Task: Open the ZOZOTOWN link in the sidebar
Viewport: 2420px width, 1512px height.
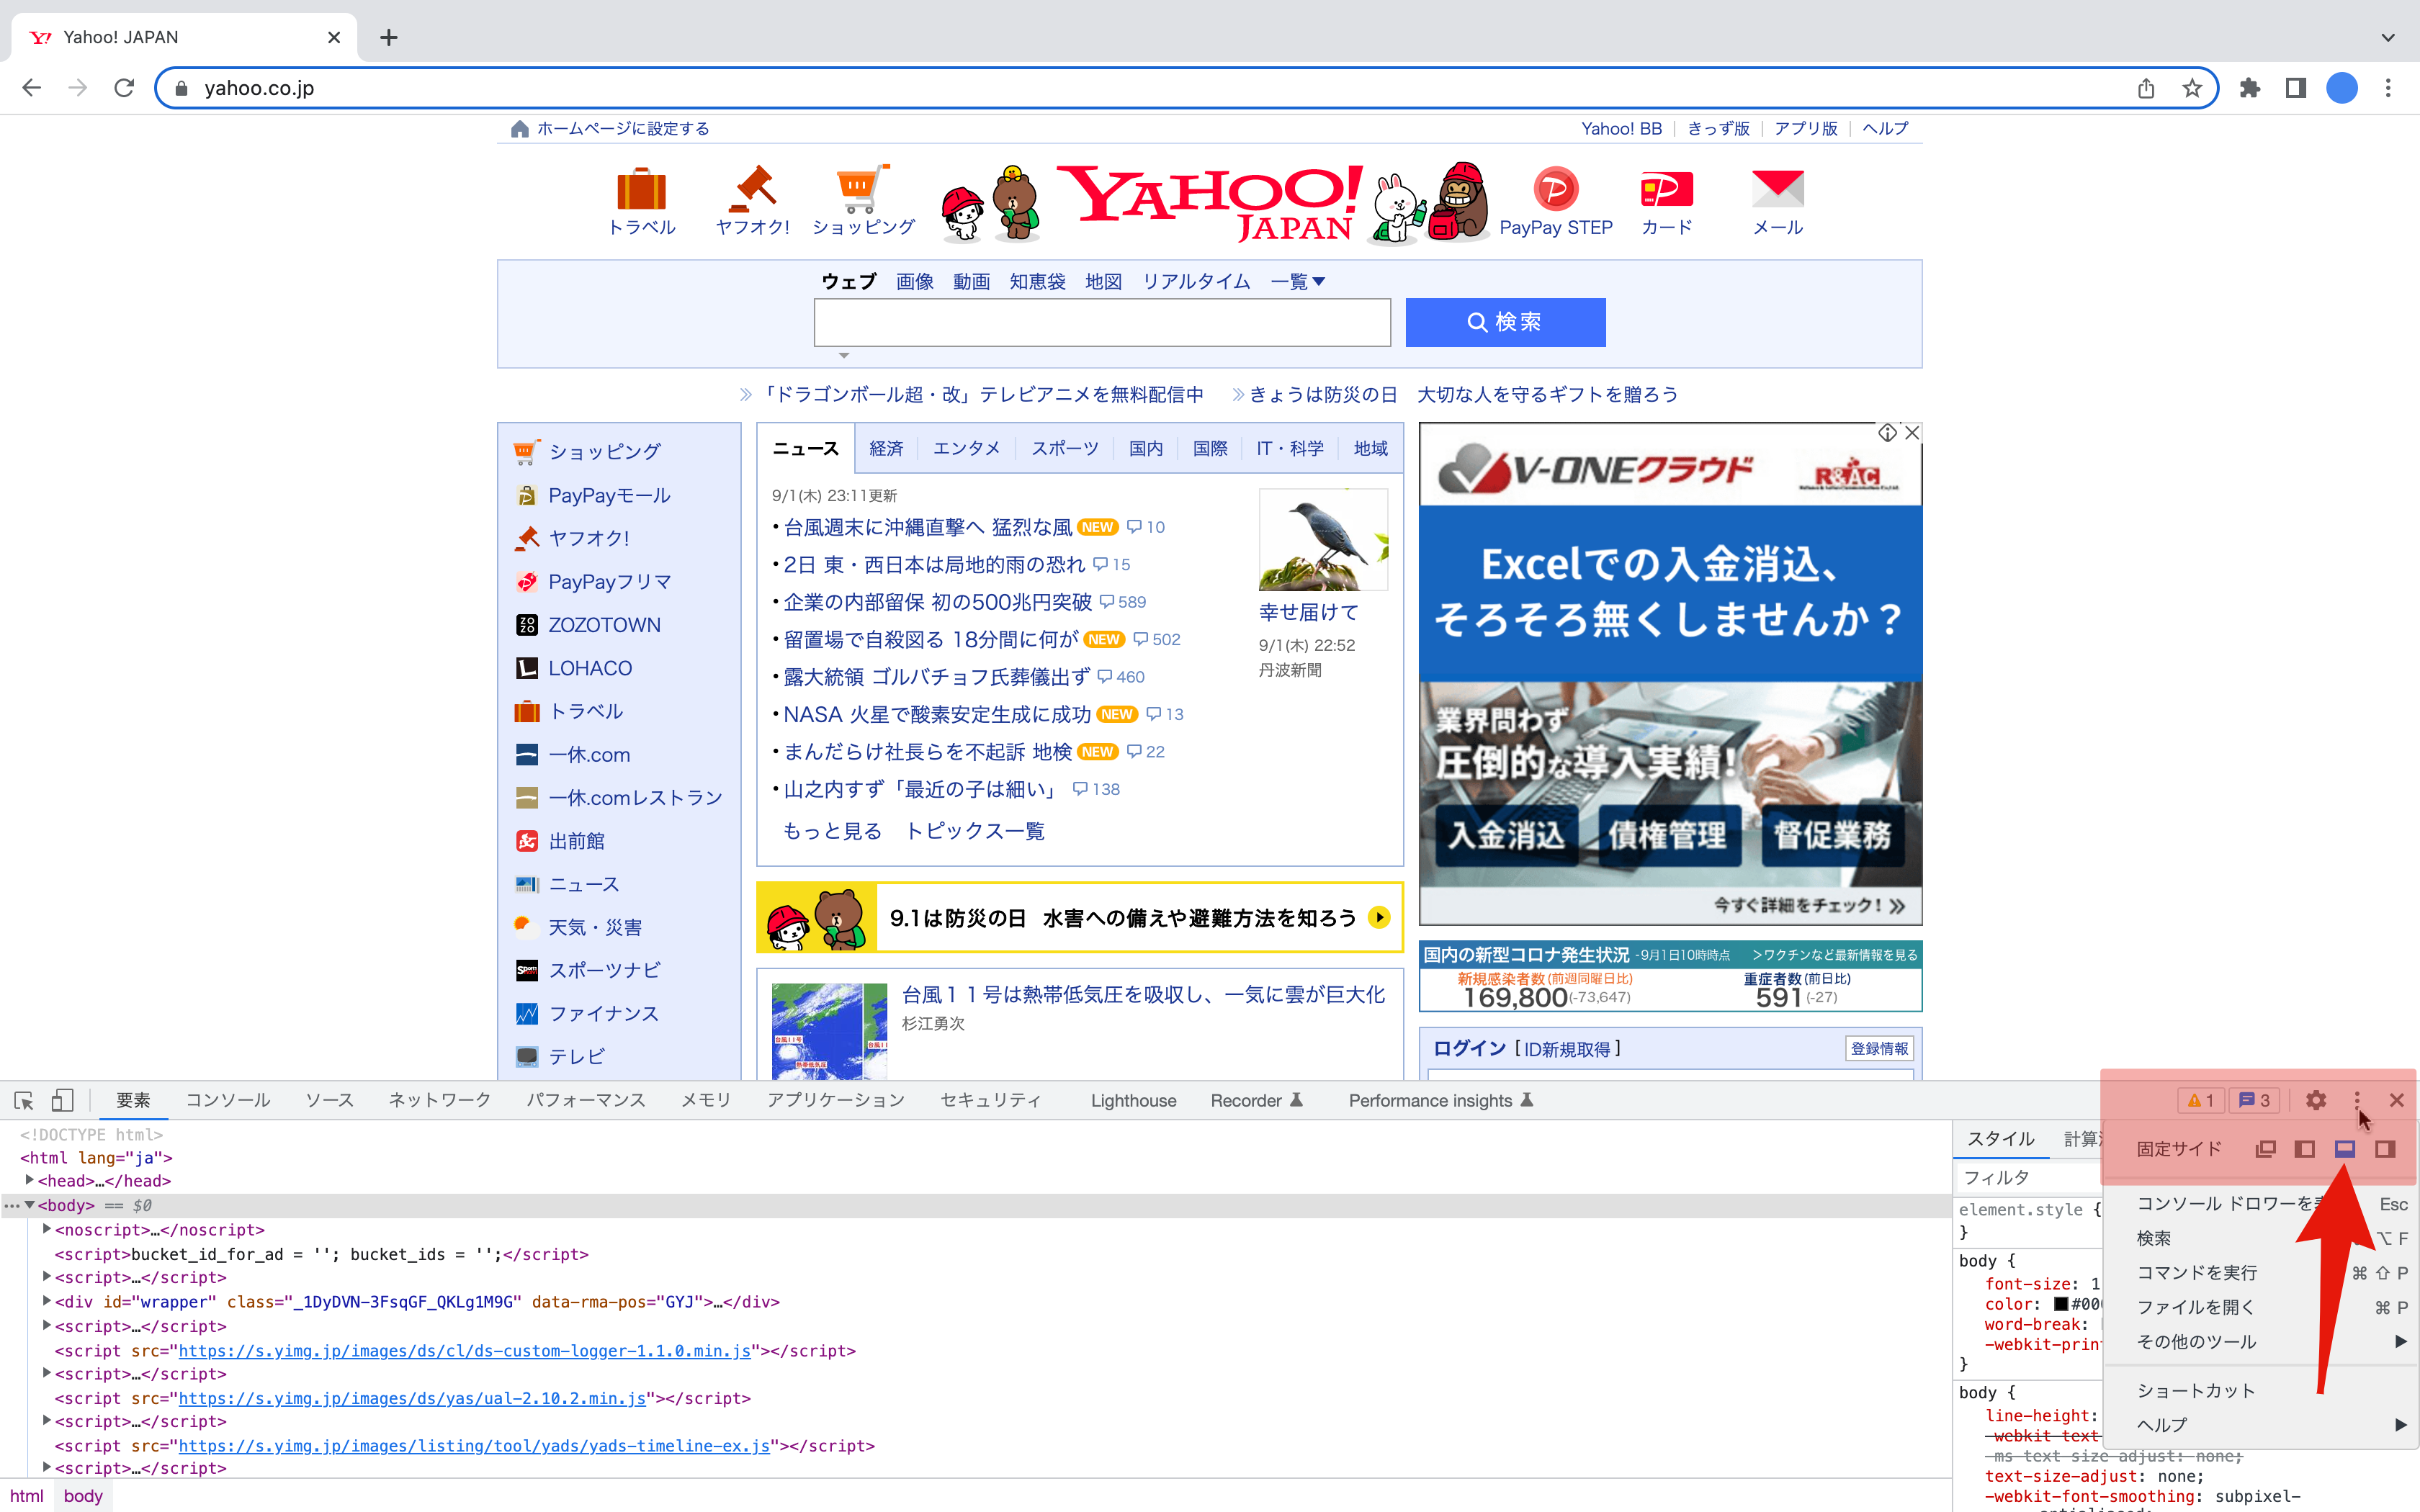Action: (604, 624)
